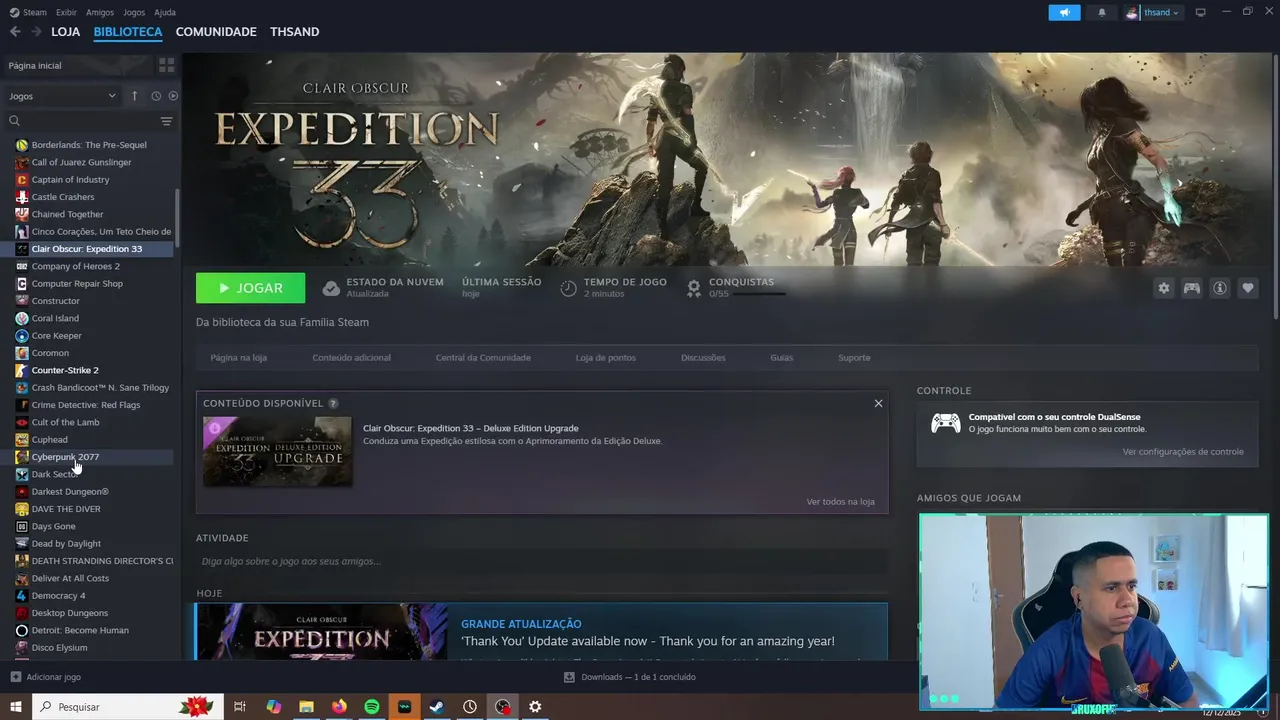Filter library by recent activity clock icon
The image size is (1280, 720).
point(156,96)
